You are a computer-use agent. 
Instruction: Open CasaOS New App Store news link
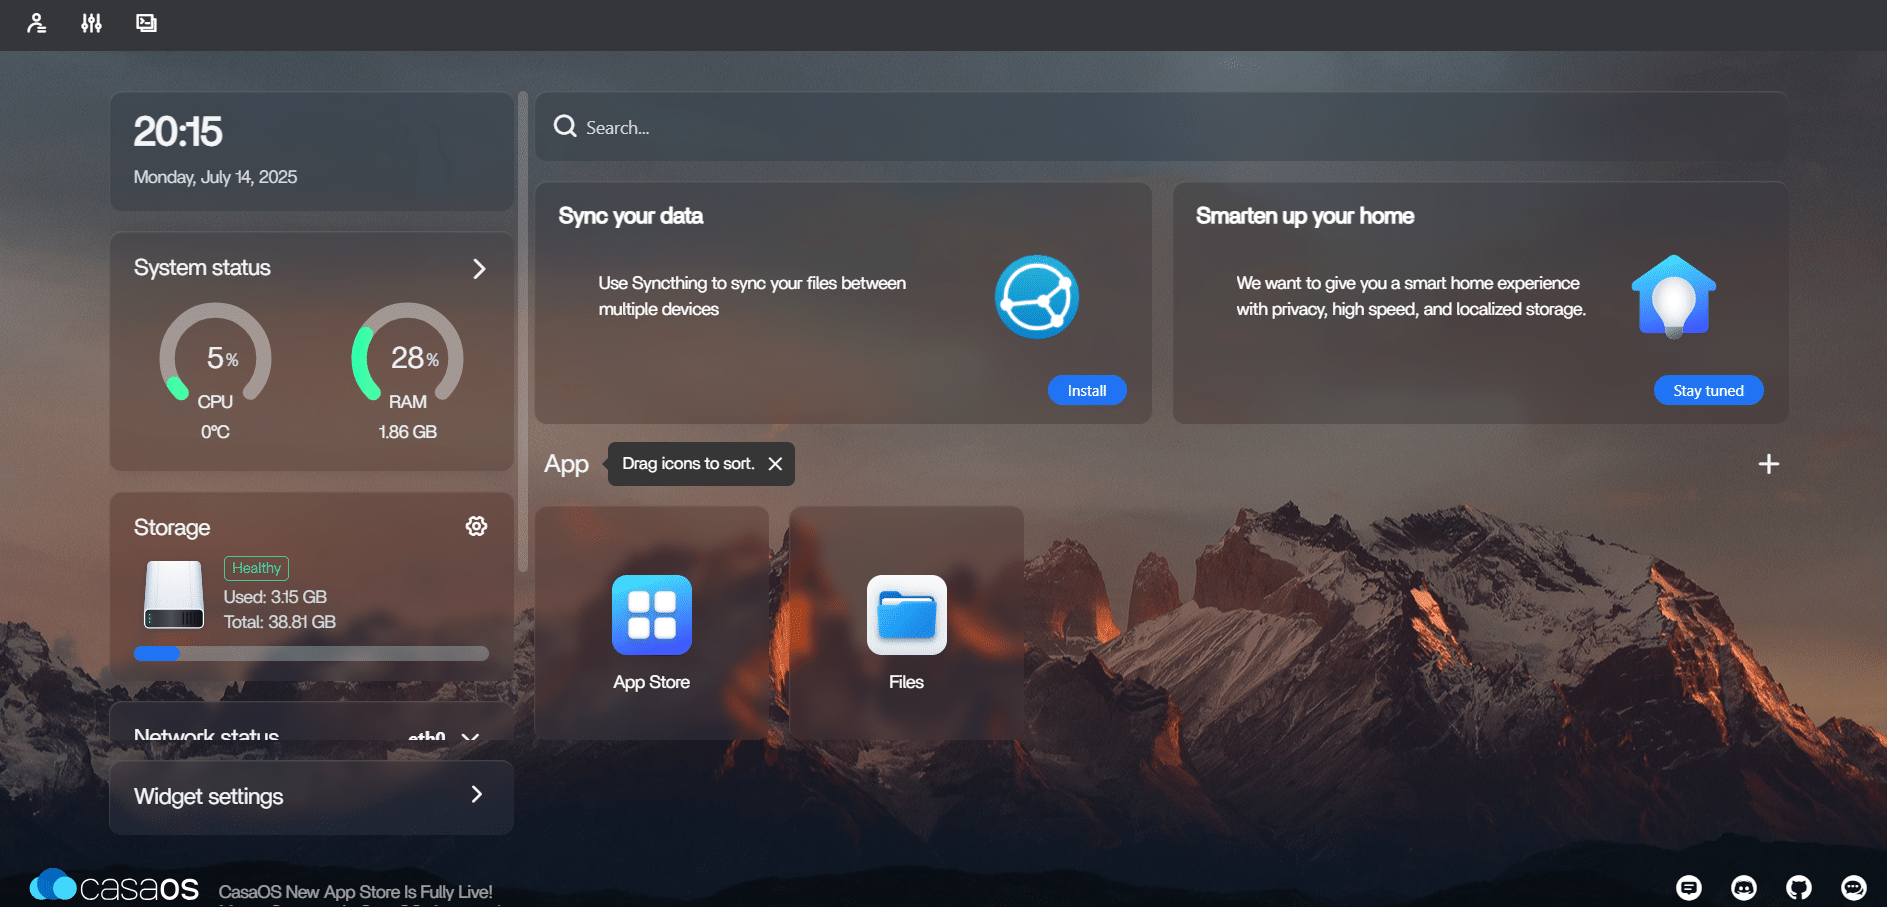(355, 891)
